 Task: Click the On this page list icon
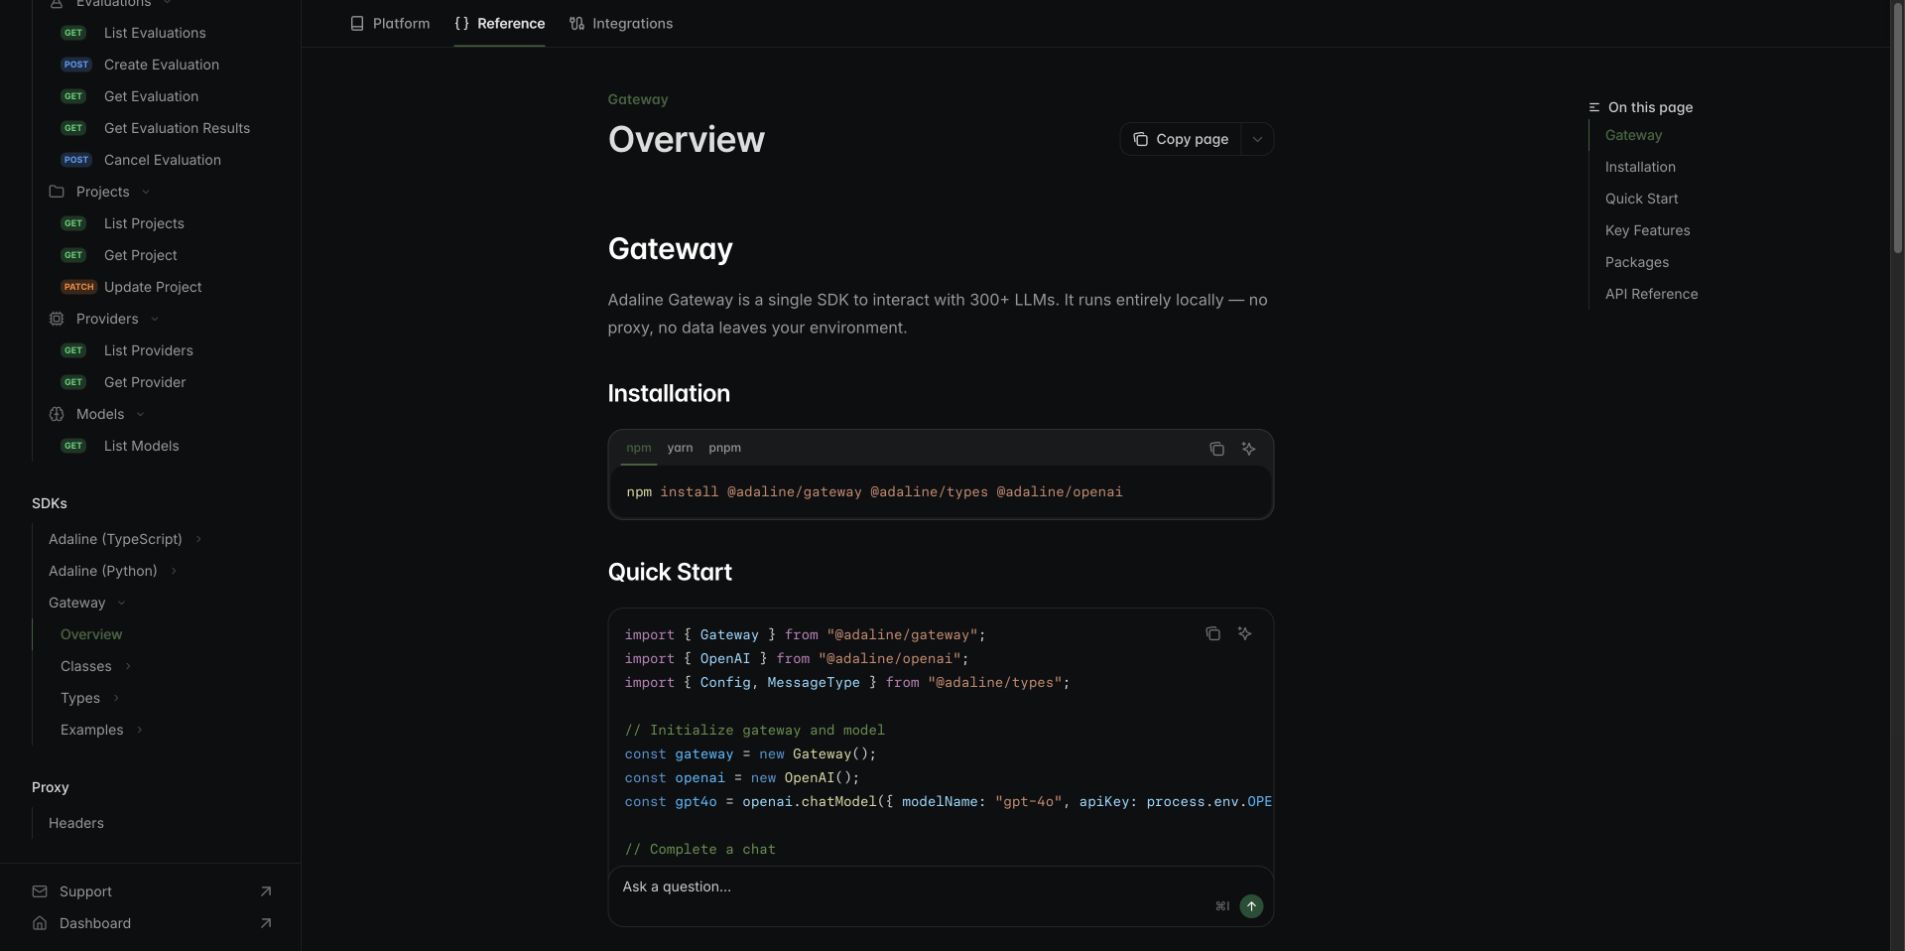pos(1594,107)
